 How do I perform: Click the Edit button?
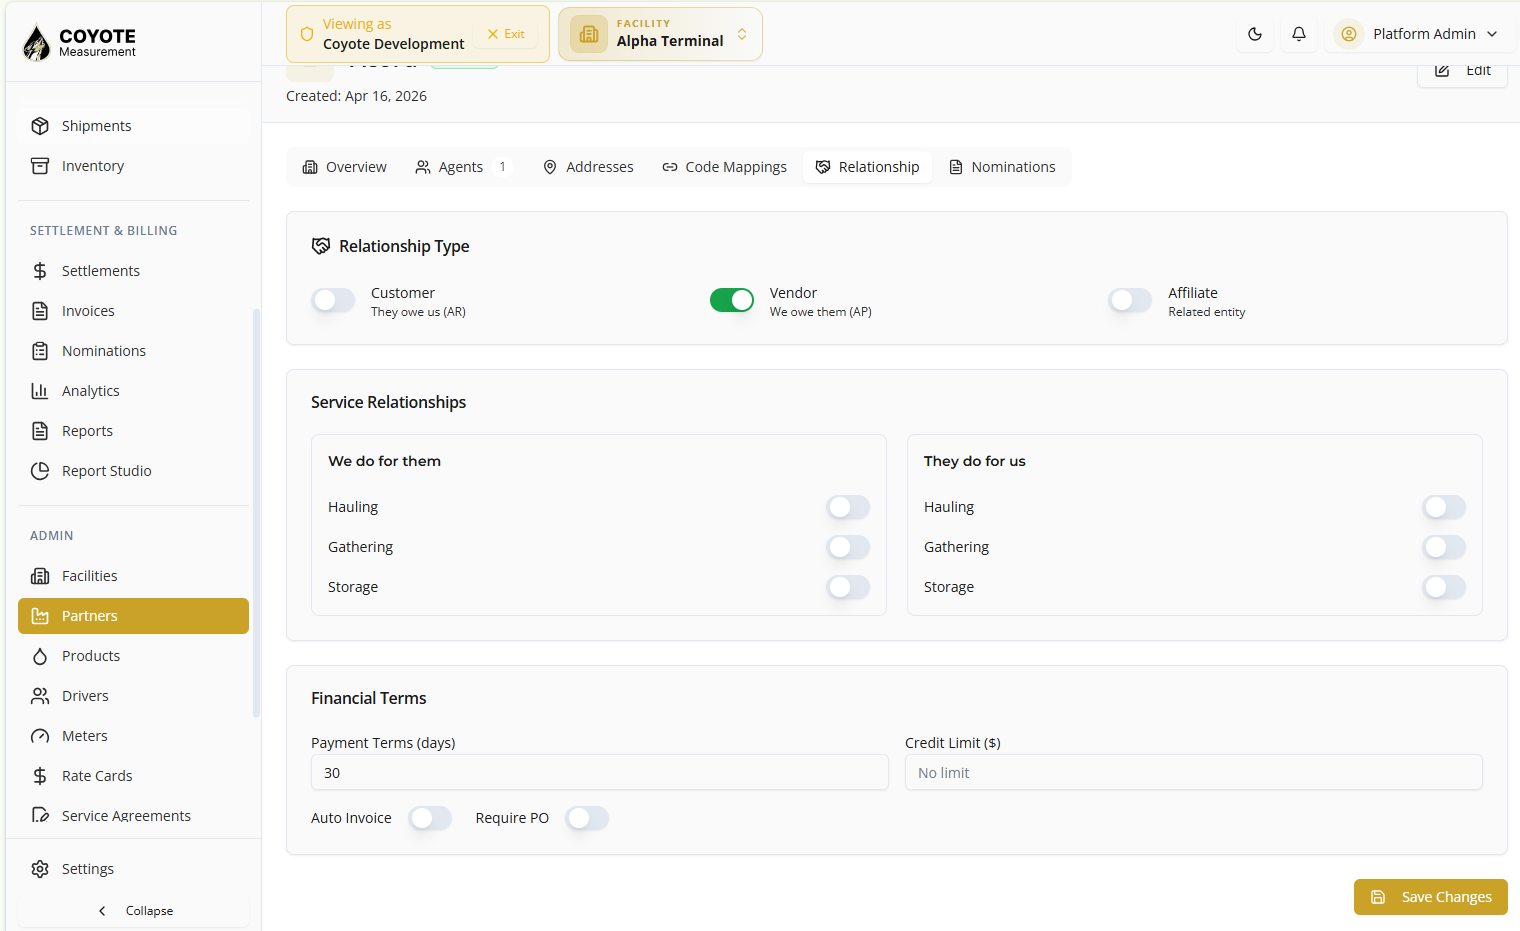point(1462,71)
